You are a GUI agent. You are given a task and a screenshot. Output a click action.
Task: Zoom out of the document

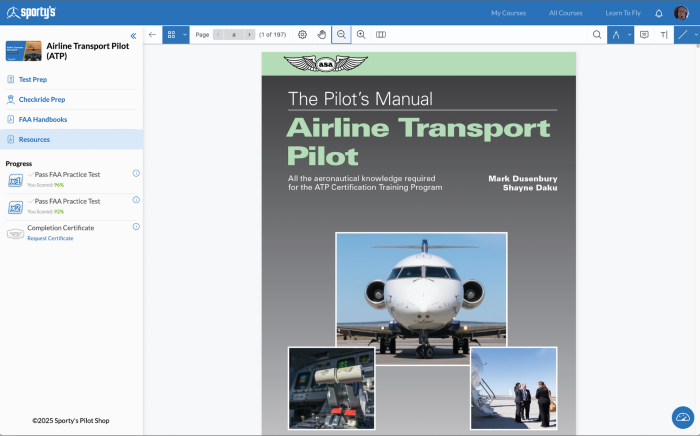point(341,34)
